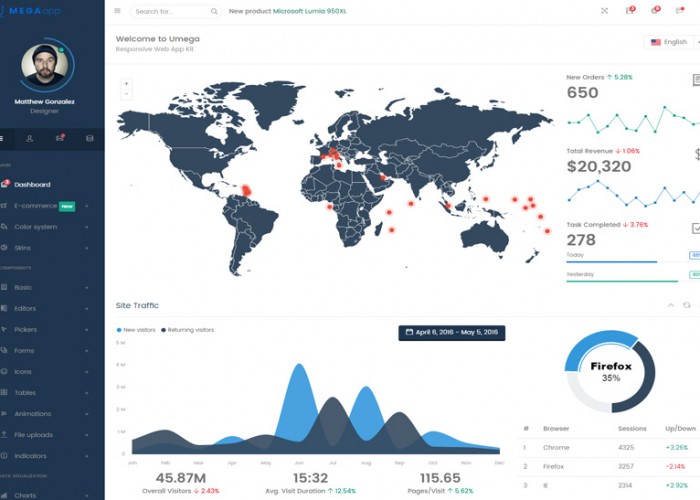Expand the Basic components submenu arrow
The height and width of the screenshot is (500, 700).
coord(87,288)
